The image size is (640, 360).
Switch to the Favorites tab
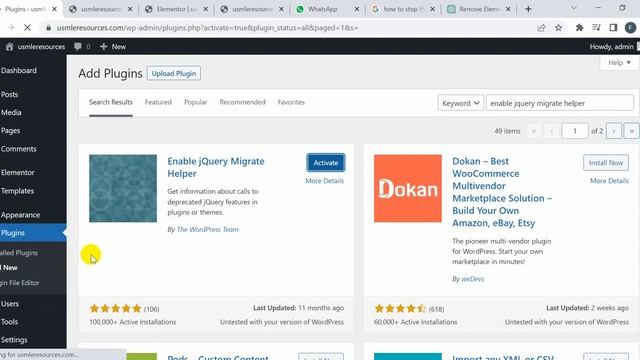(x=291, y=102)
